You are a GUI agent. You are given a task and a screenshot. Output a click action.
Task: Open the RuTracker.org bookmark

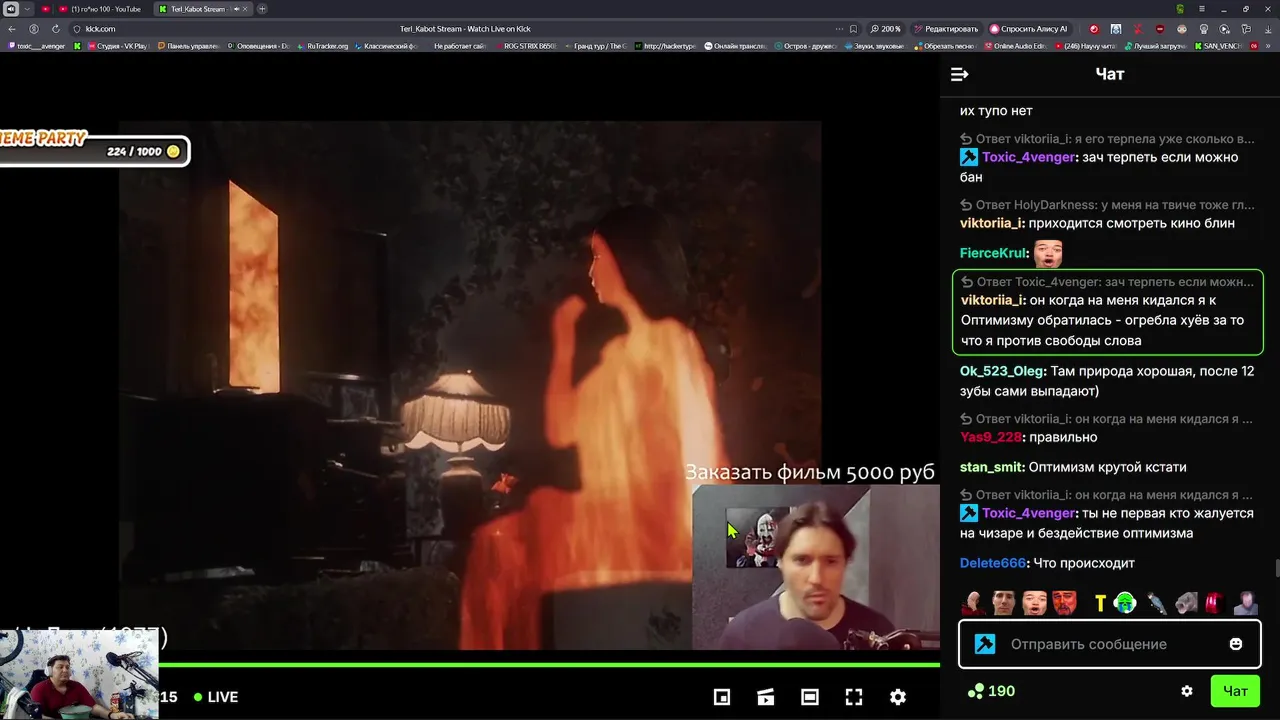(323, 46)
